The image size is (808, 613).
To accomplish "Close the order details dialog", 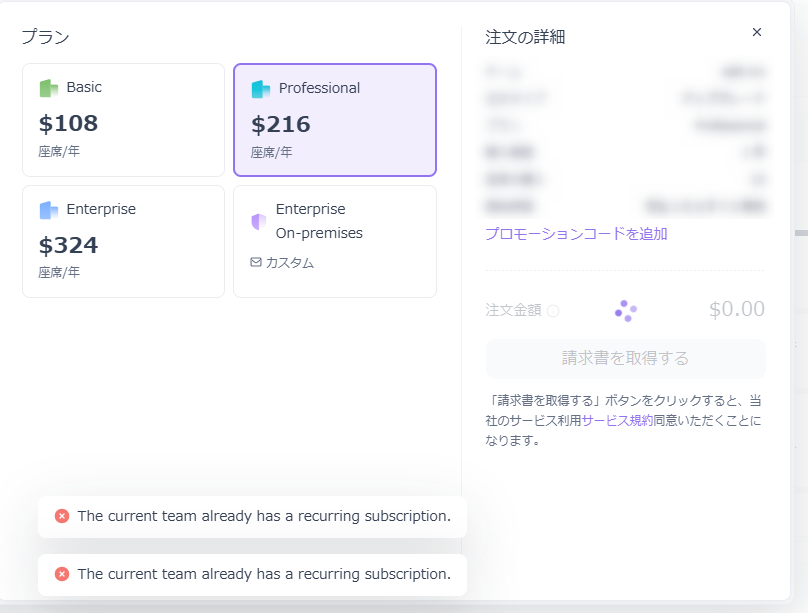I will (757, 32).
